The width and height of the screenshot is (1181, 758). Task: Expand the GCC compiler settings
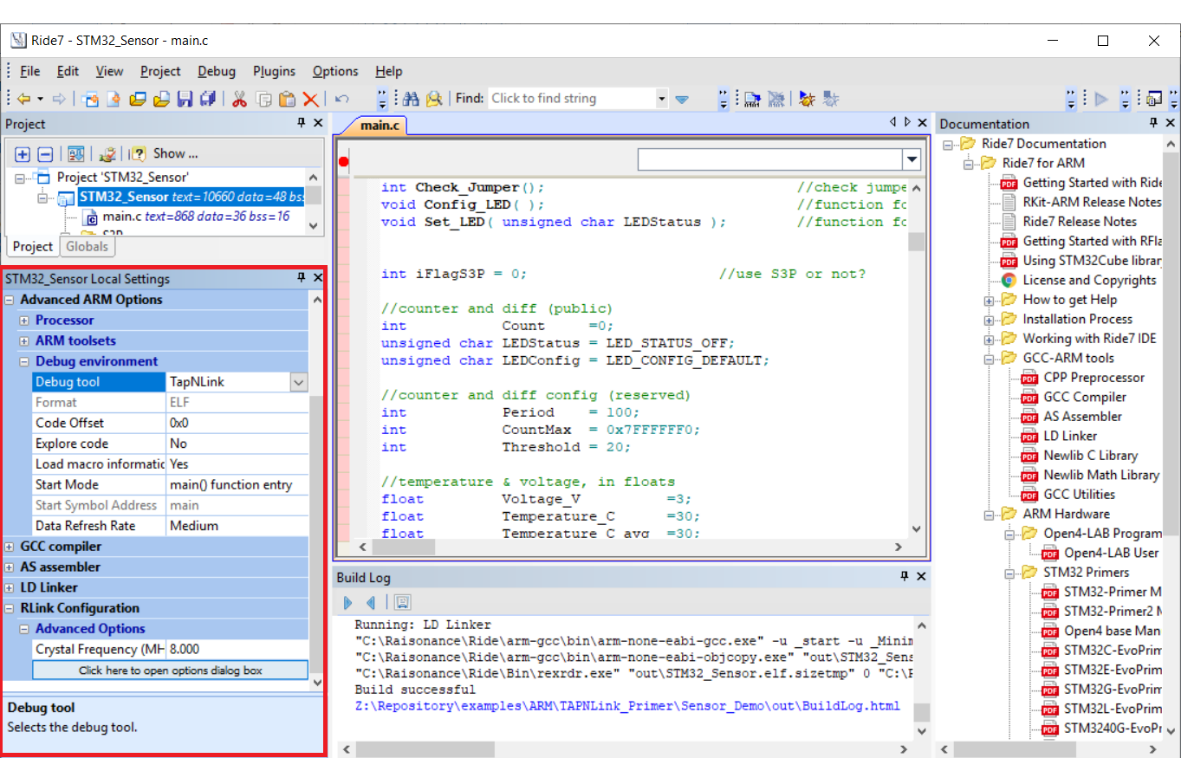(9, 546)
